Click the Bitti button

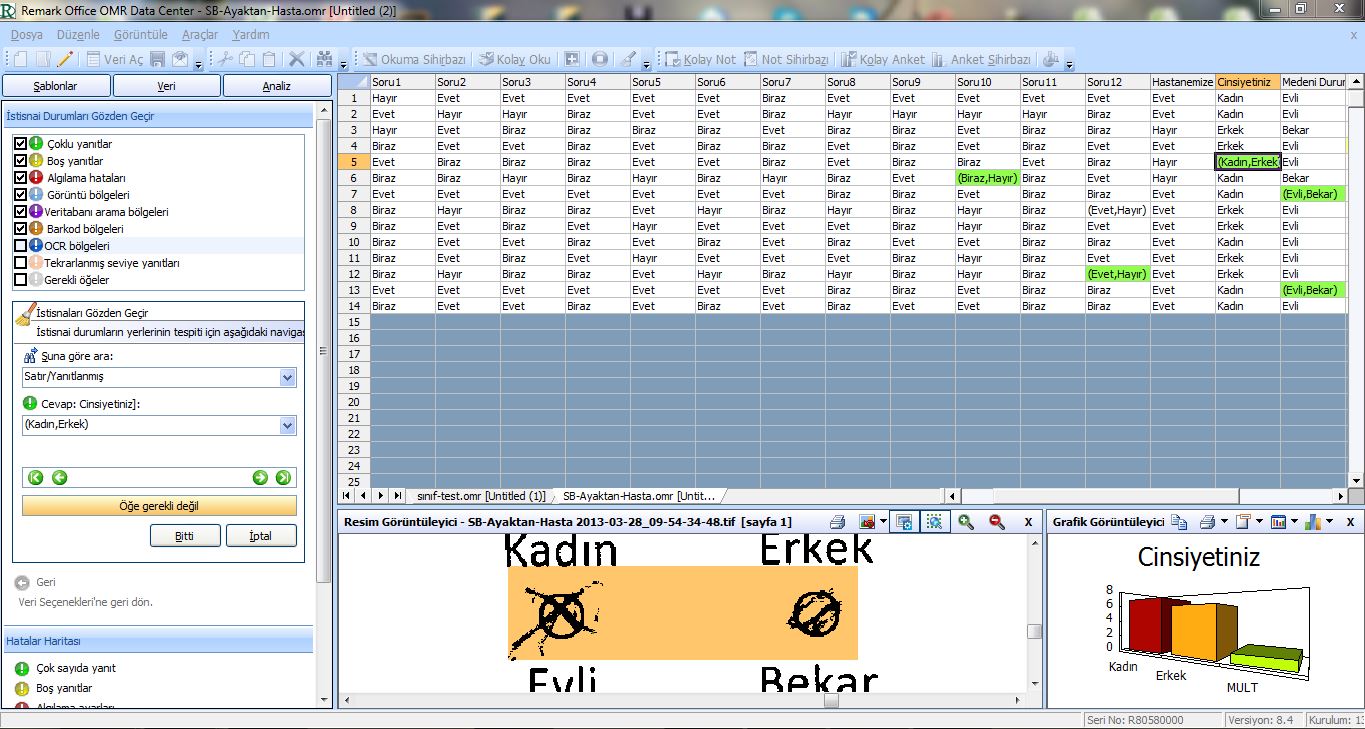tap(184, 535)
